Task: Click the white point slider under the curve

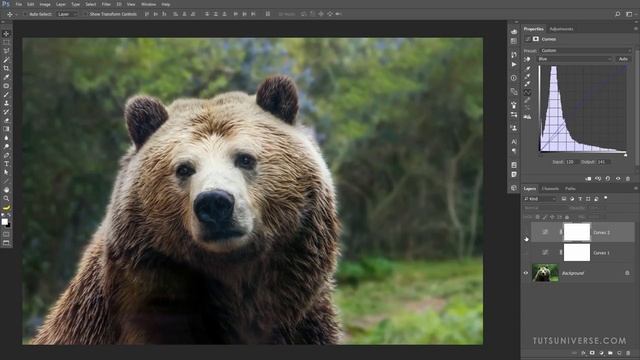Action: (625, 154)
